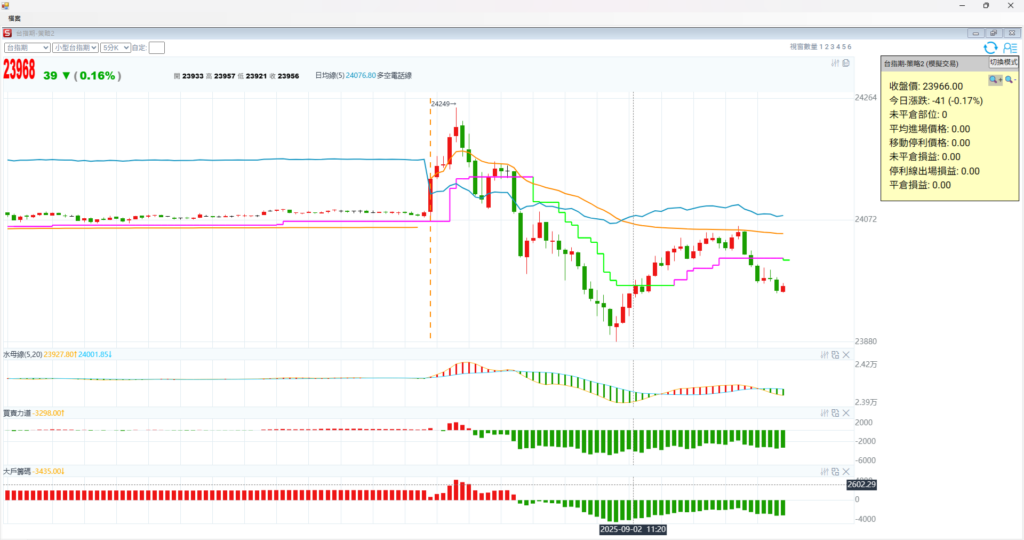1024x540 pixels.
Task: Set window count to 4
Action: tap(838, 47)
